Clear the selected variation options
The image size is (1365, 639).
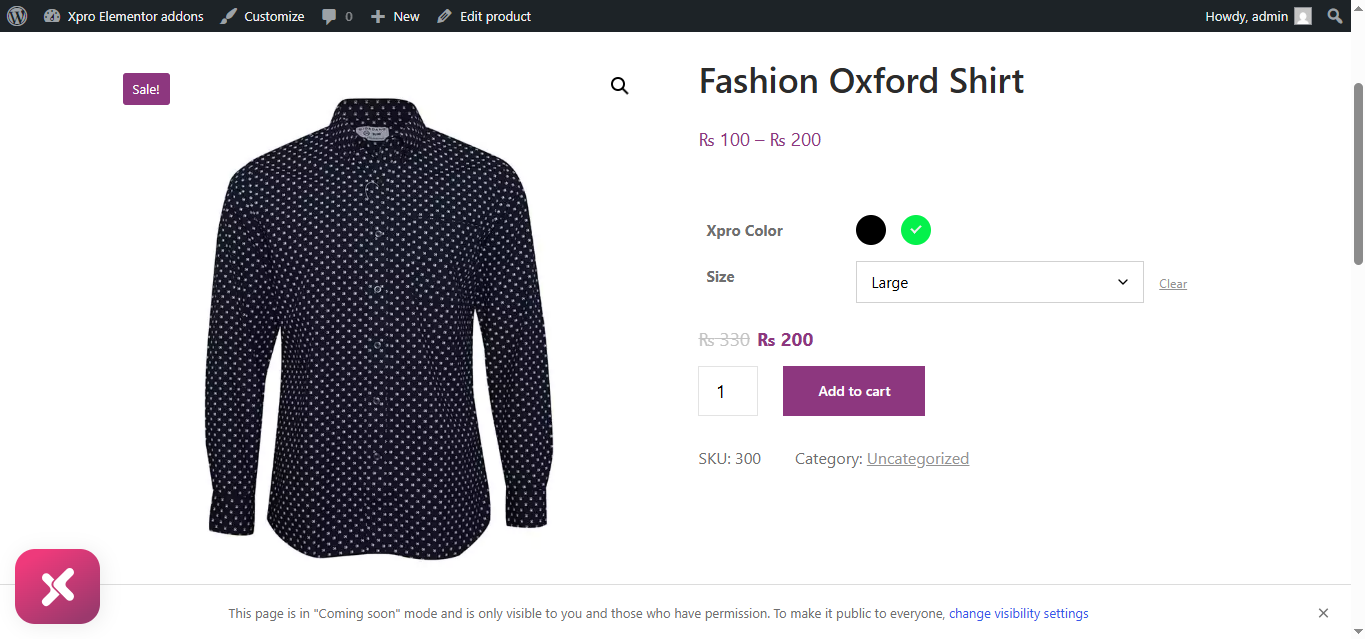tap(1173, 284)
